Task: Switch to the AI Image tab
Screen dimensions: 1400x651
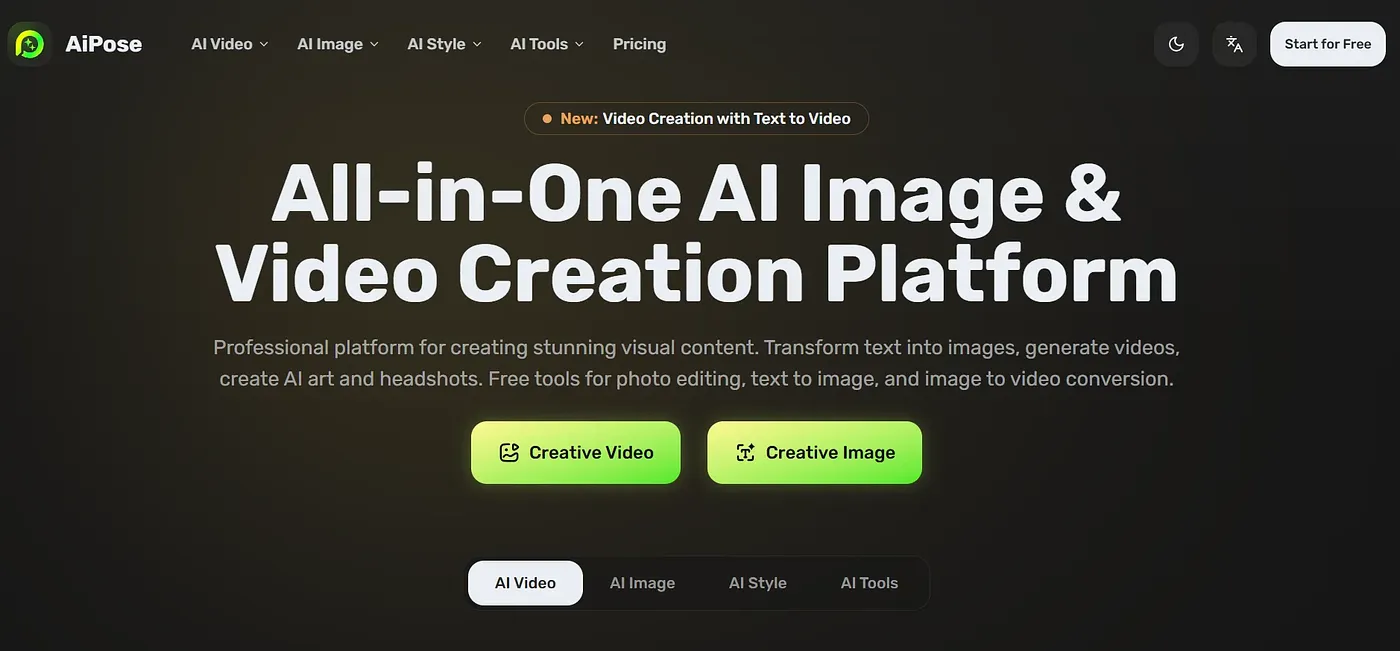Action: click(642, 583)
